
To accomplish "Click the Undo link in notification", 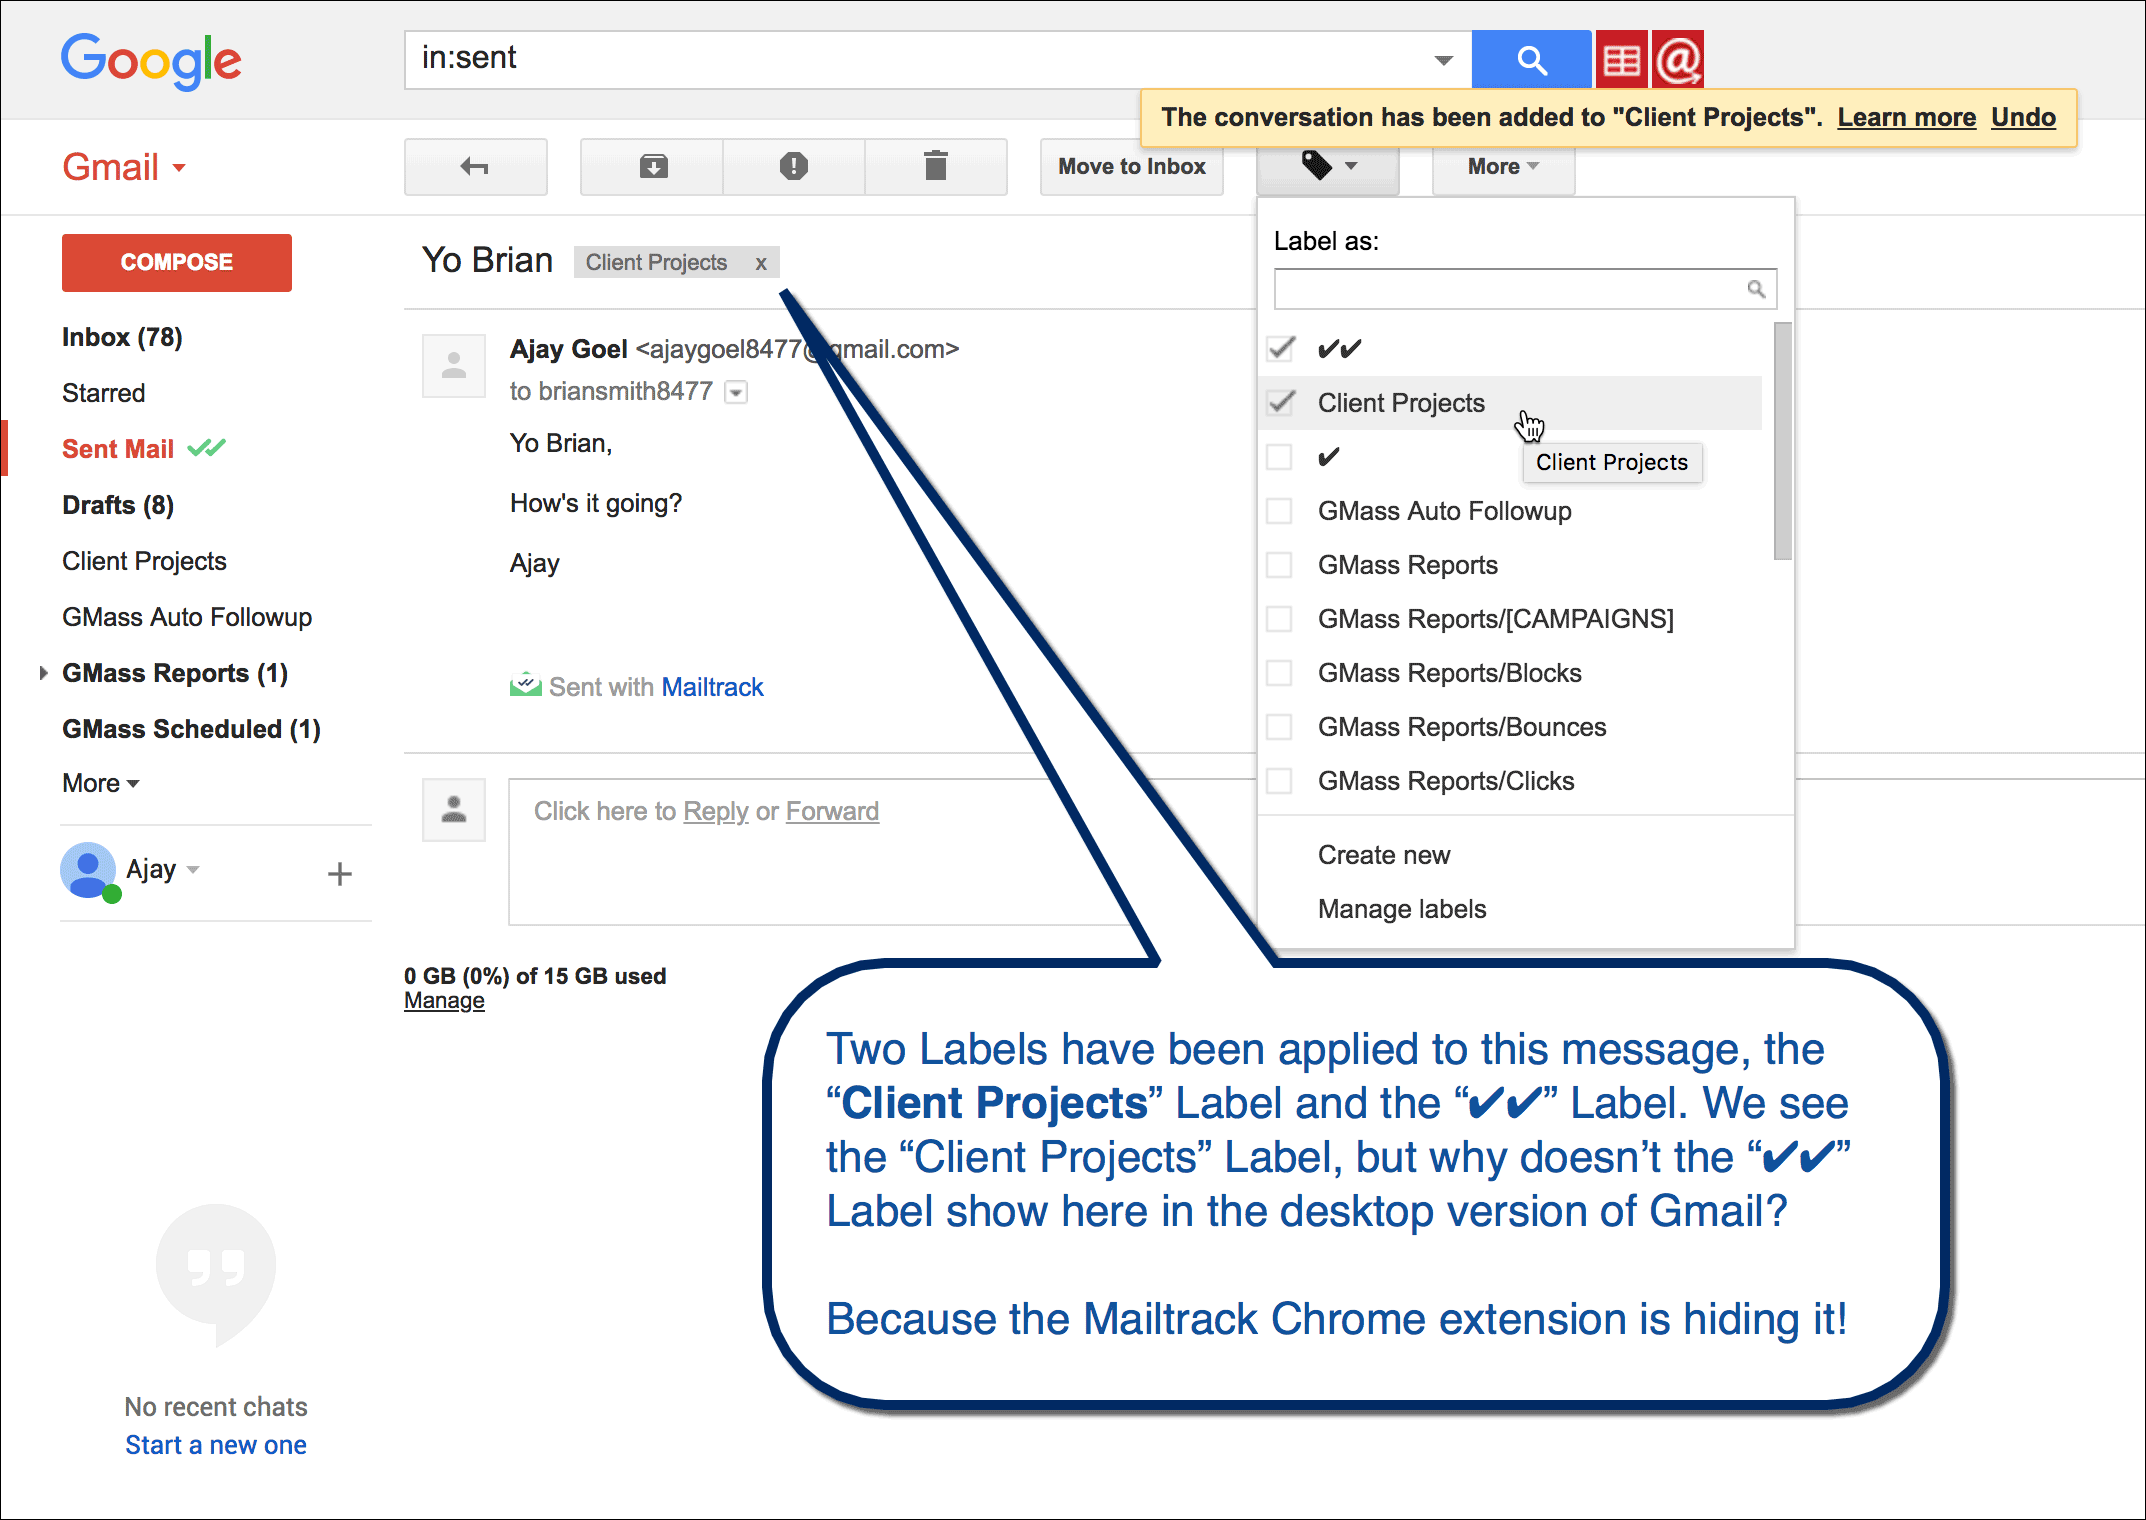I will [x=2022, y=118].
